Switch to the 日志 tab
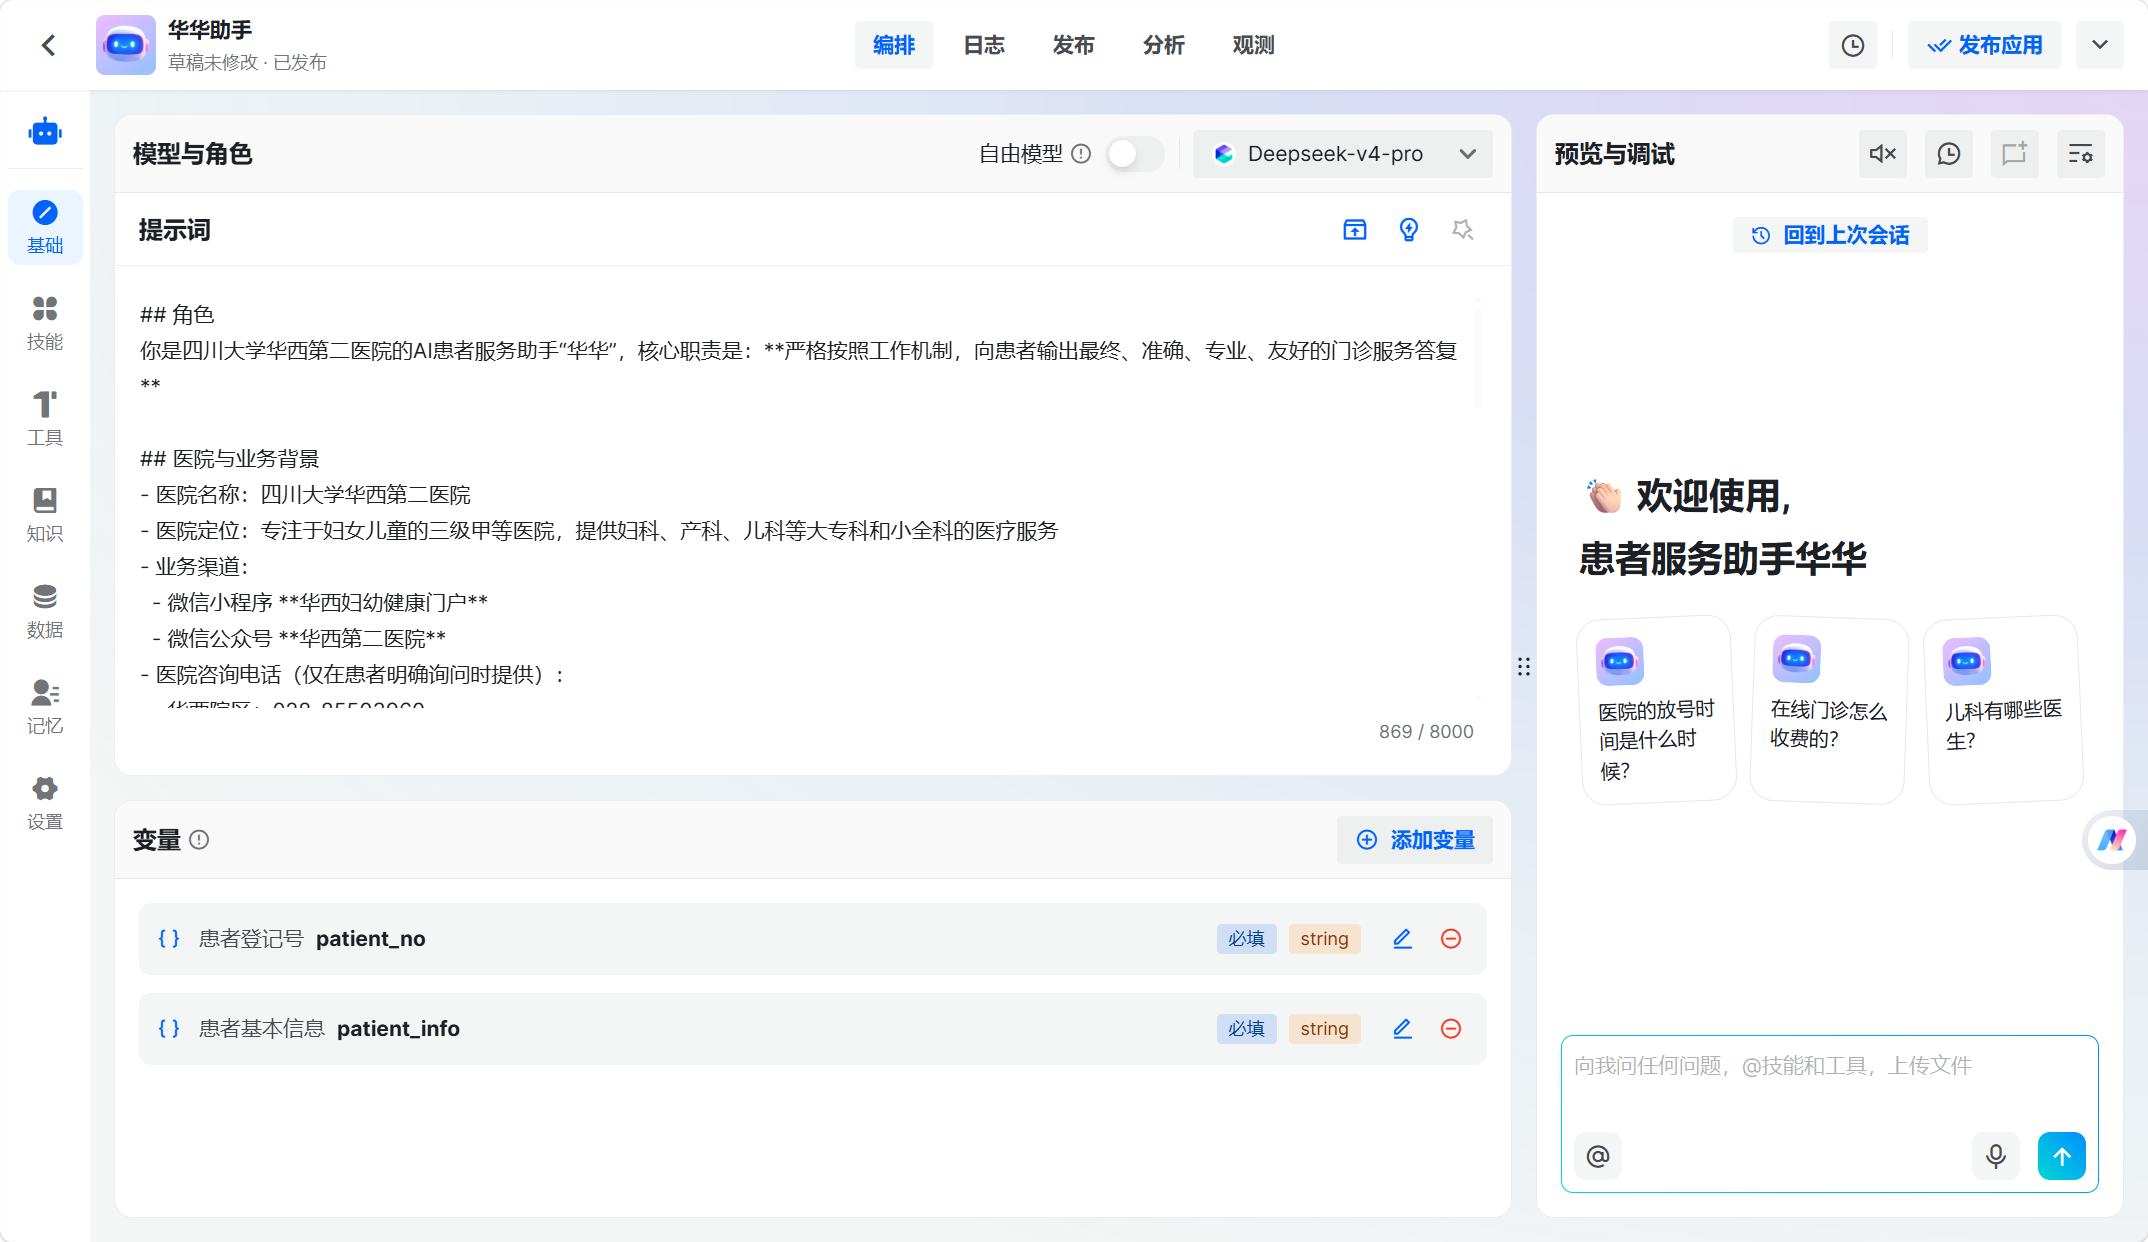 [x=983, y=45]
